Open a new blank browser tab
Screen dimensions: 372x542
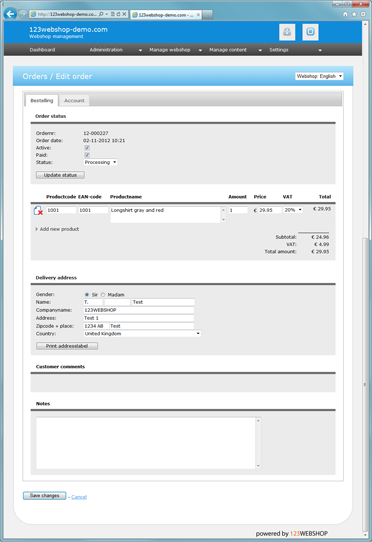(x=207, y=15)
